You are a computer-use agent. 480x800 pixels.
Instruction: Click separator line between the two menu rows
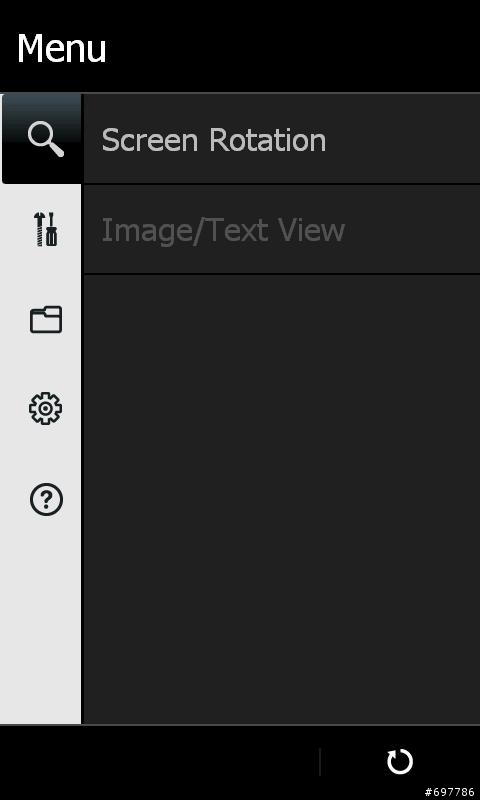click(x=282, y=184)
